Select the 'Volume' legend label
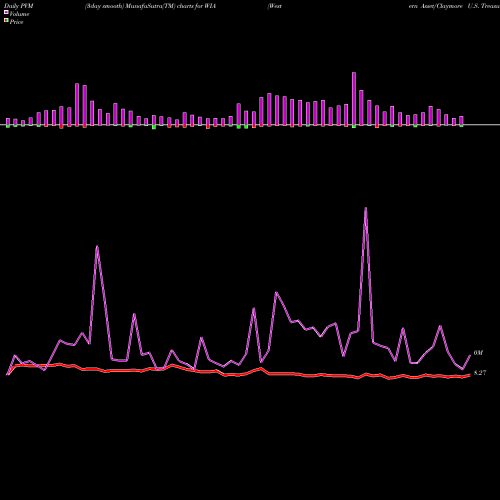 (x=19, y=14)
